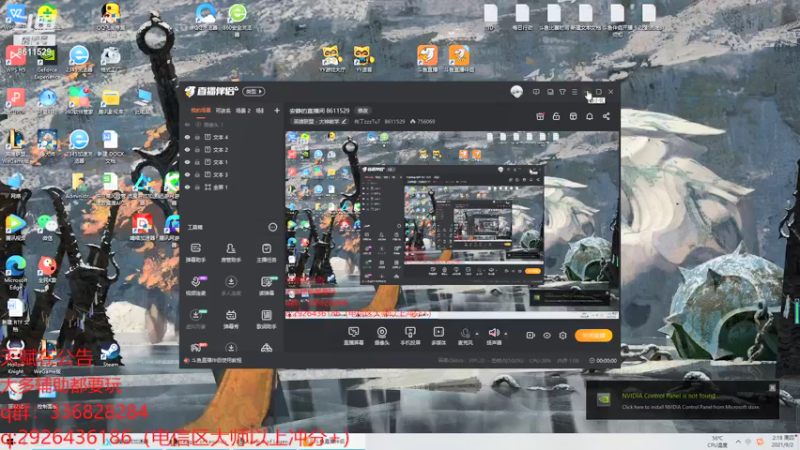The height and width of the screenshot is (450, 800).
Task: Switch to the 场景 2 tab
Action: click(243, 111)
